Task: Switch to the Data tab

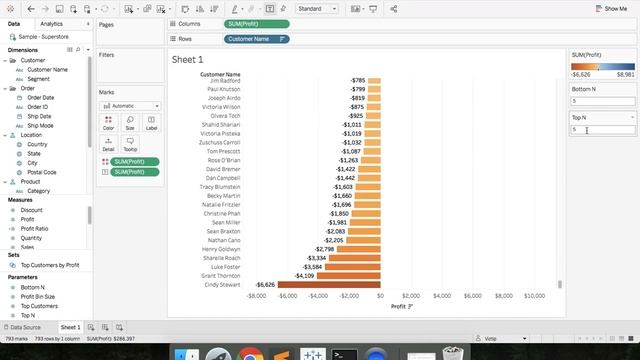Action: 14,24
